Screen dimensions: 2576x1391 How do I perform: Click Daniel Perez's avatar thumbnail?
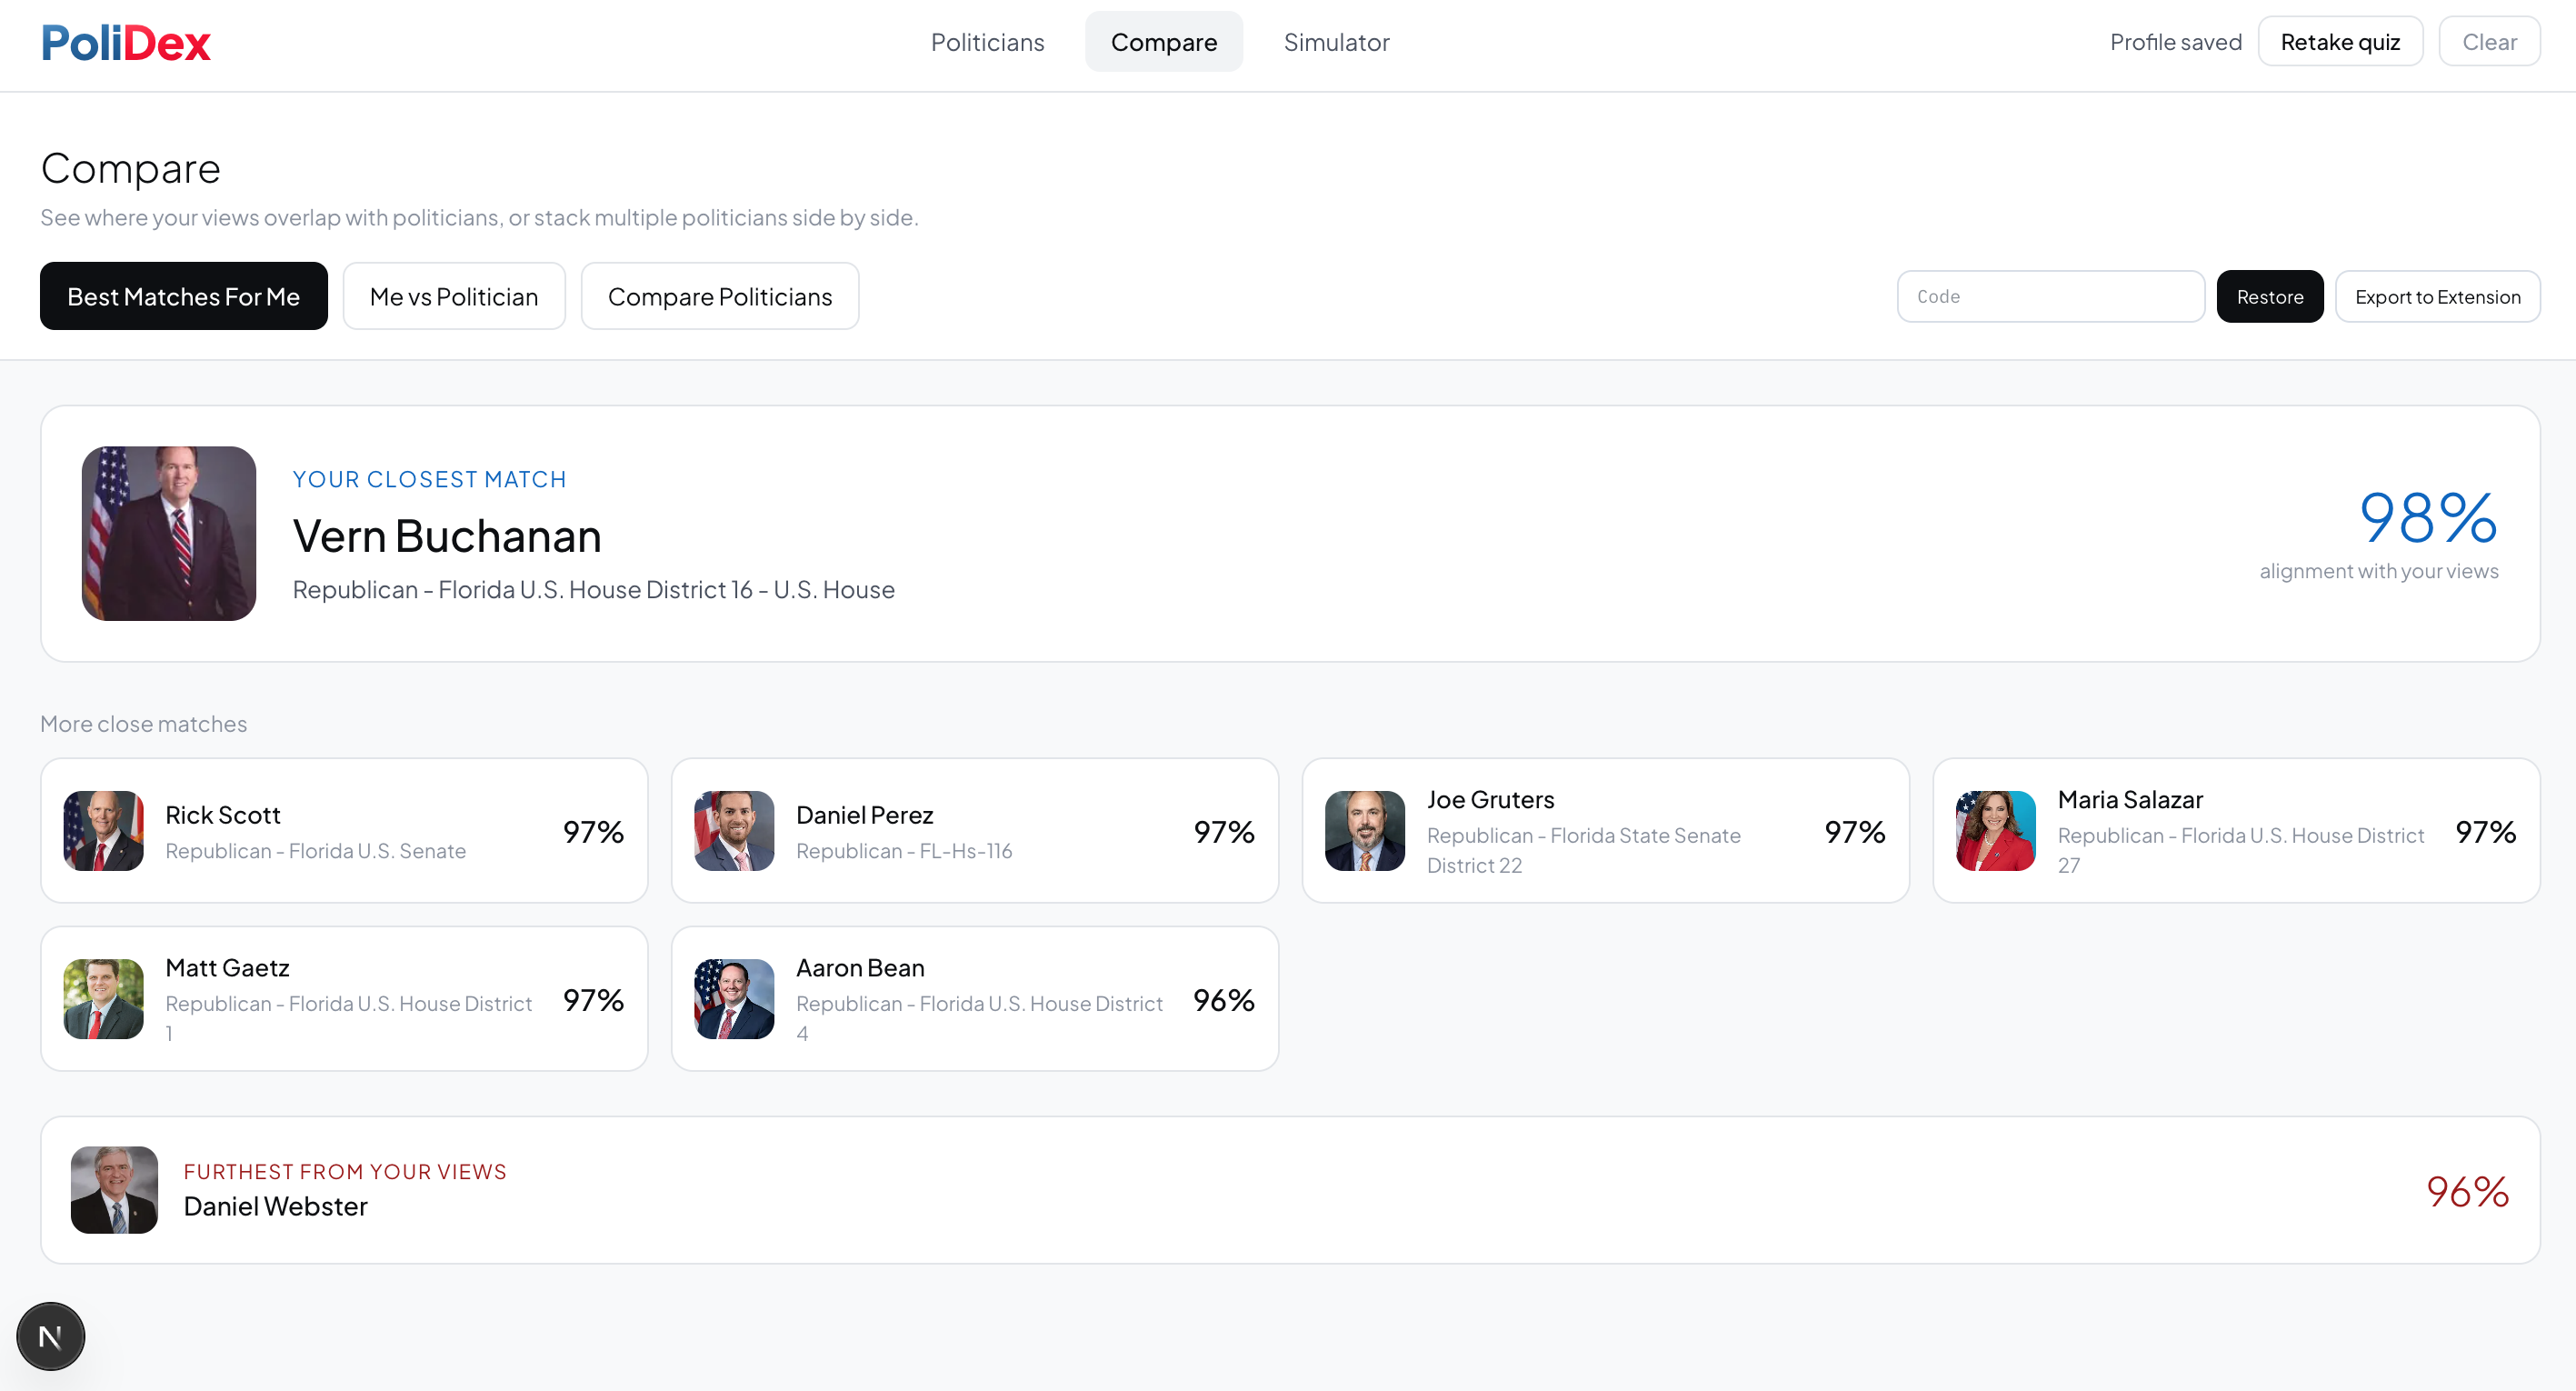click(x=734, y=831)
